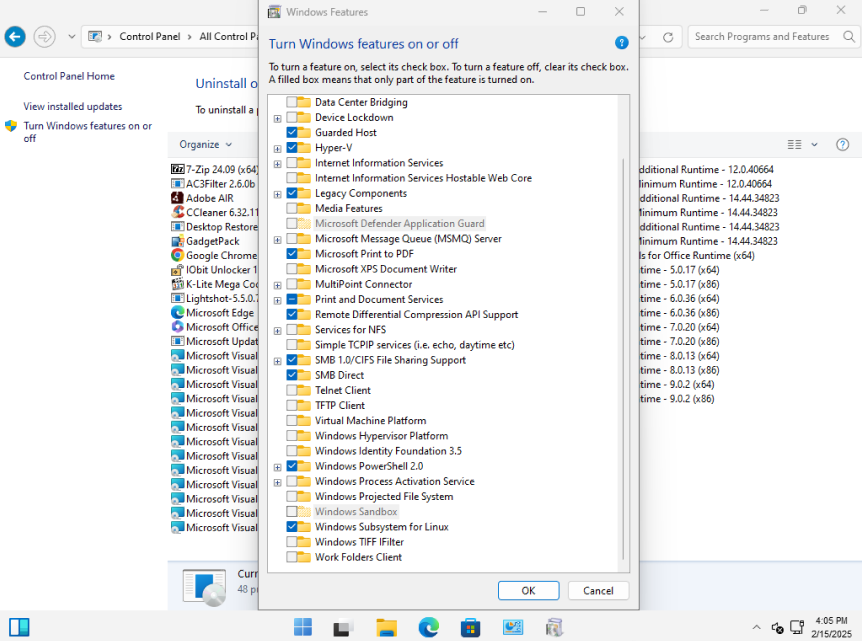Select the Lightshot-5.5.0.7 program entry
862x641 pixels.
click(x=214, y=298)
